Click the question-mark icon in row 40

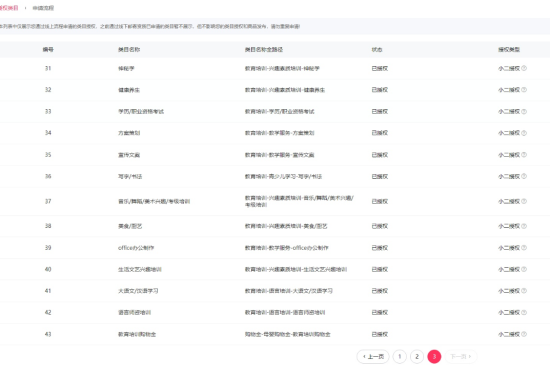(x=524, y=270)
